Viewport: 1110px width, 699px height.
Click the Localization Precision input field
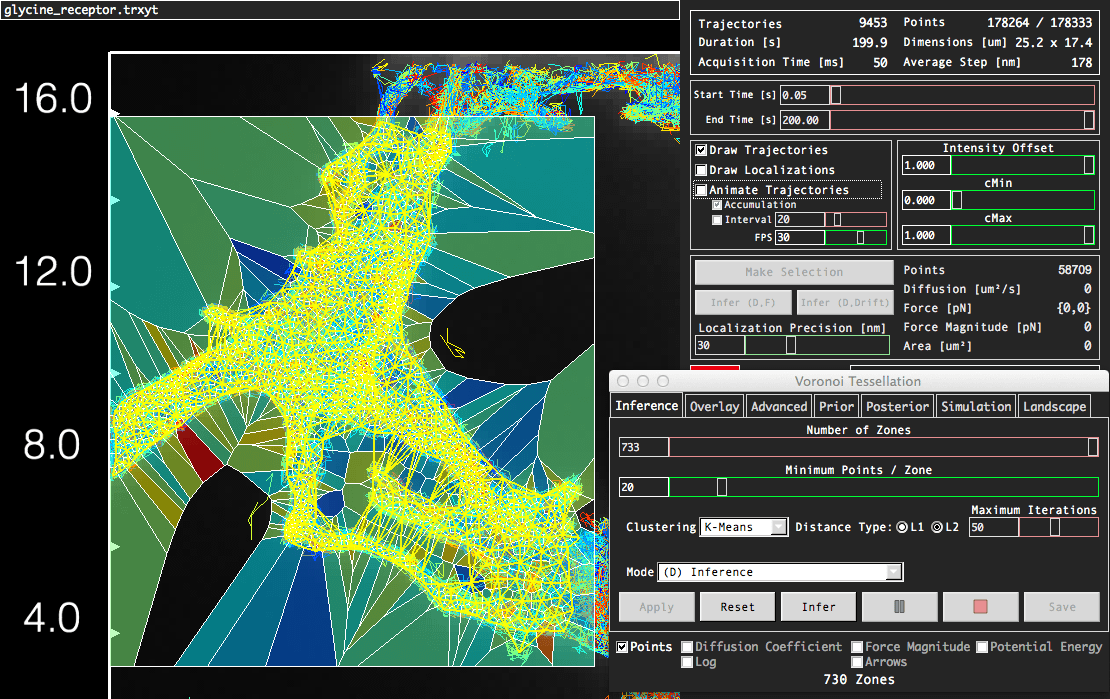[720, 345]
